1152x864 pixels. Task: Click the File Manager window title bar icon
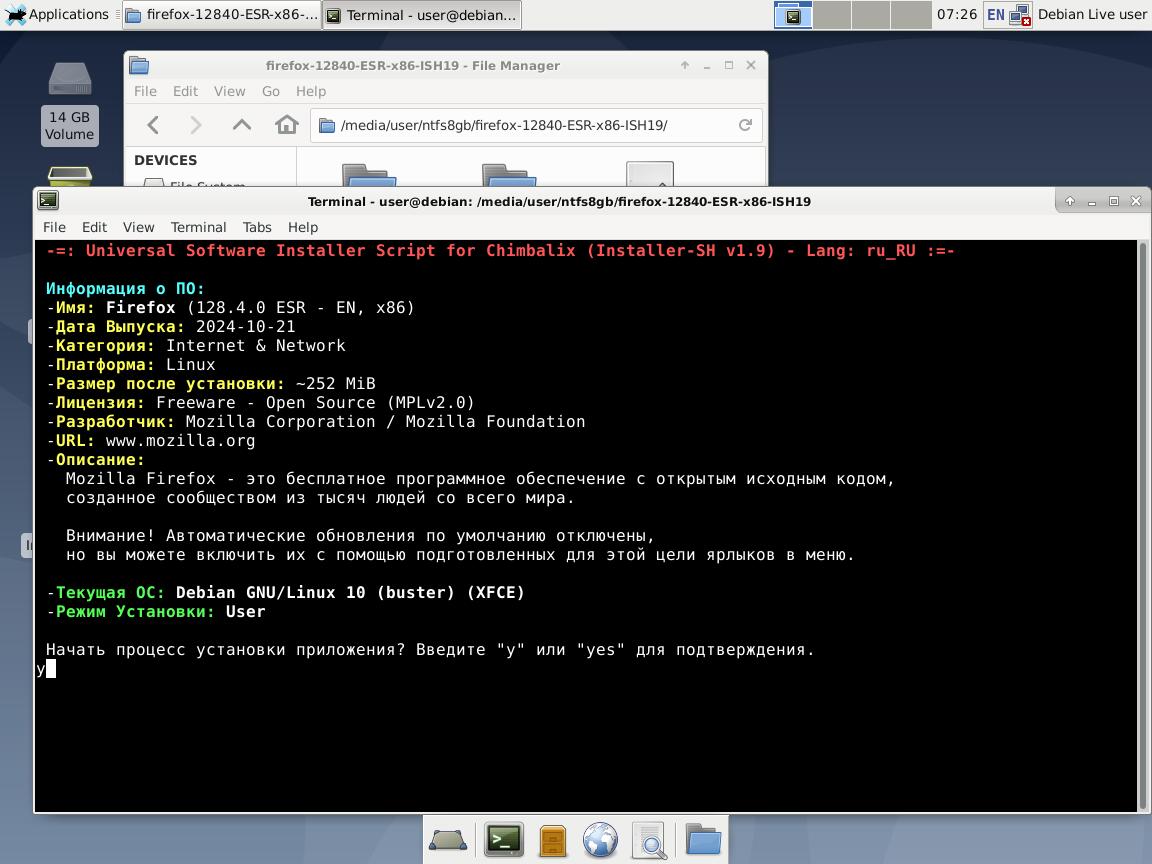(139, 65)
